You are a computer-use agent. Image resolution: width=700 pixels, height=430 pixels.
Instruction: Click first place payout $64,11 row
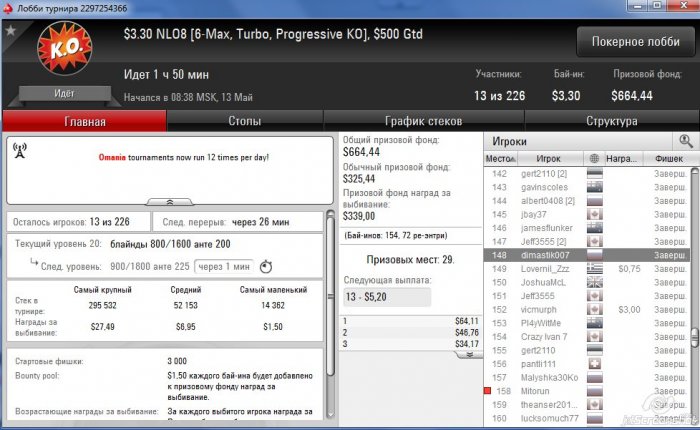click(411, 321)
